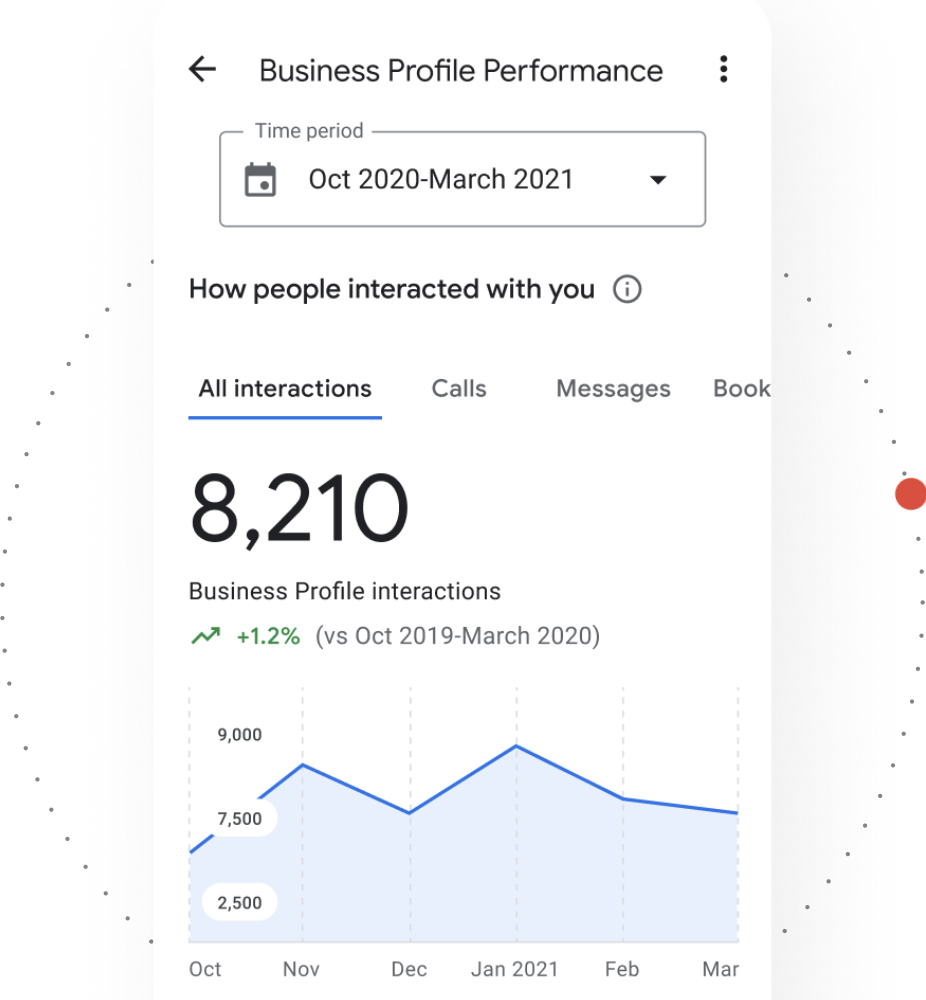Click the Nov axis label
This screenshot has width=926, height=1000.
(x=301, y=969)
